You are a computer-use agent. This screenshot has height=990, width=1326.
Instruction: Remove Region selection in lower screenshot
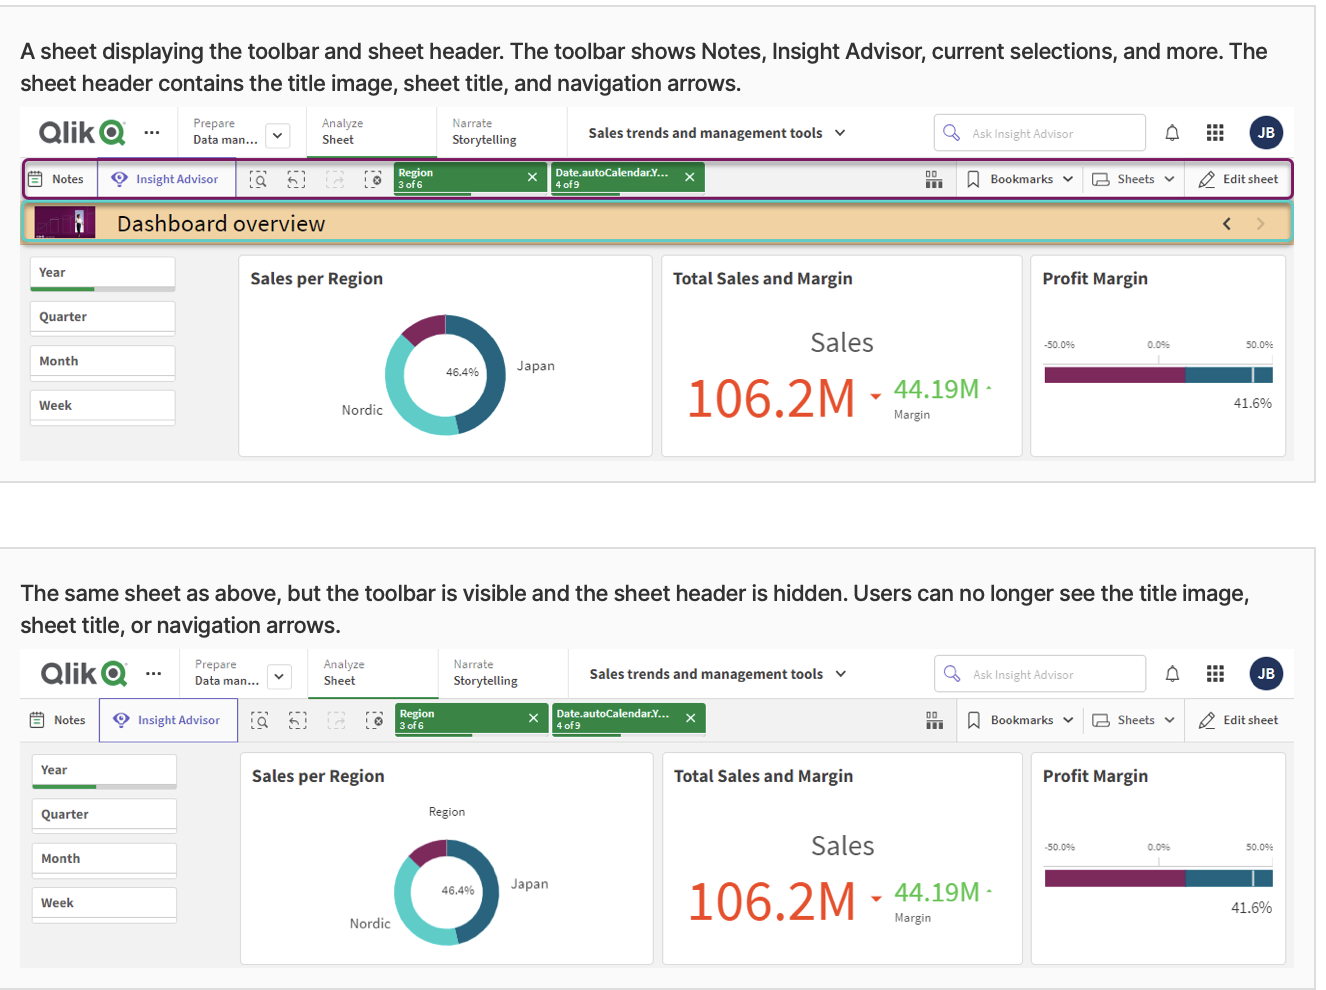[x=533, y=718]
